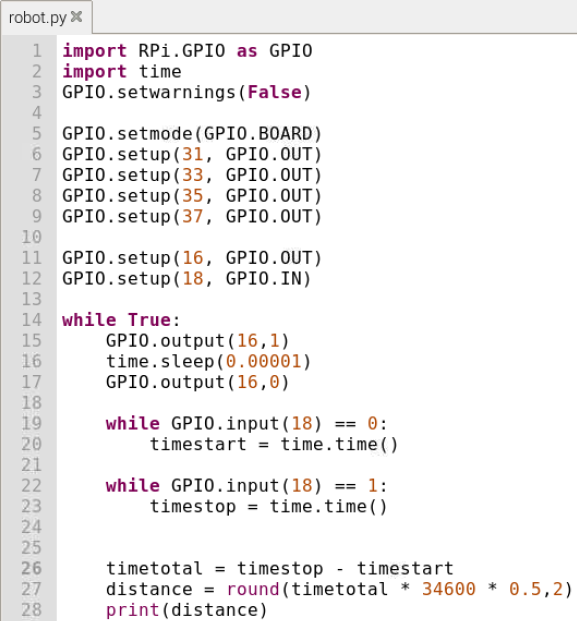The image size is (577, 621).
Task: Place cursor on GPIO.setwarnings(False) line
Action: tap(187, 93)
